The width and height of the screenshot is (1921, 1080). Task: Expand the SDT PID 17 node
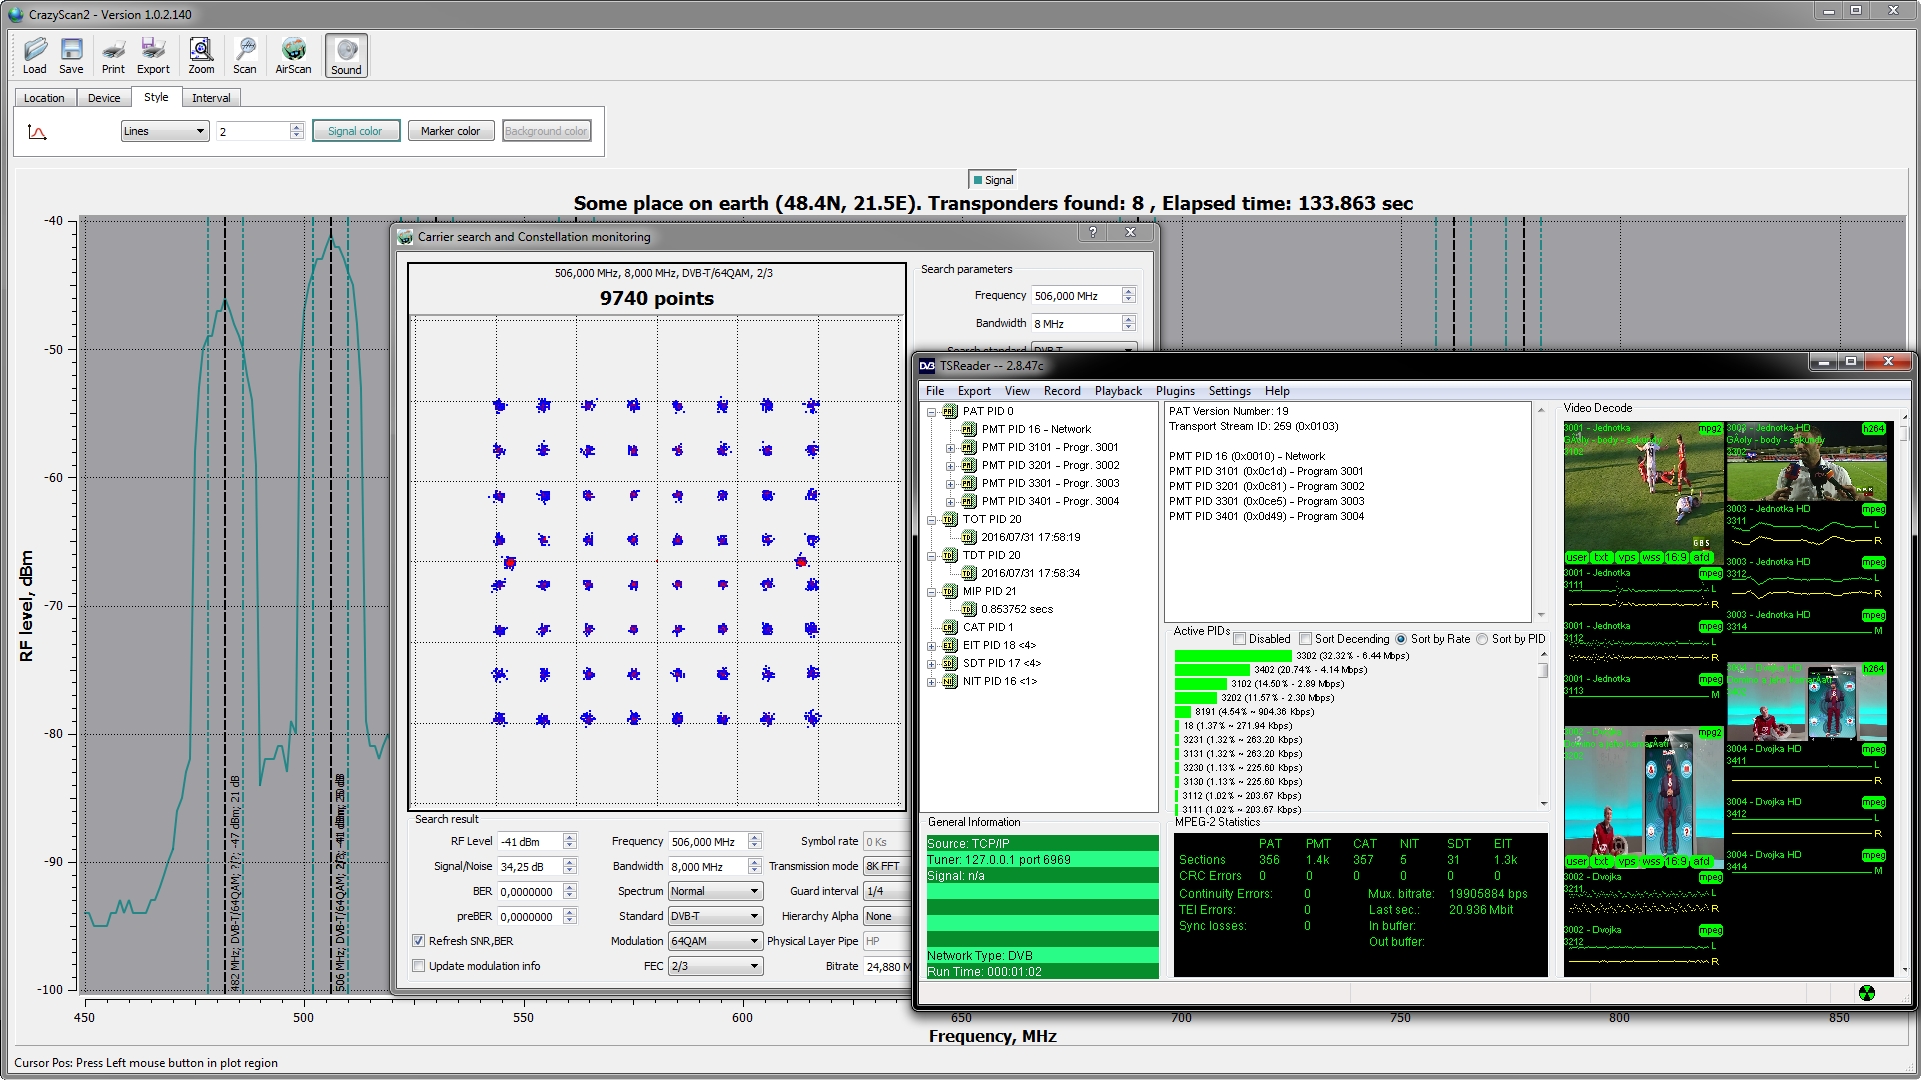point(932,664)
